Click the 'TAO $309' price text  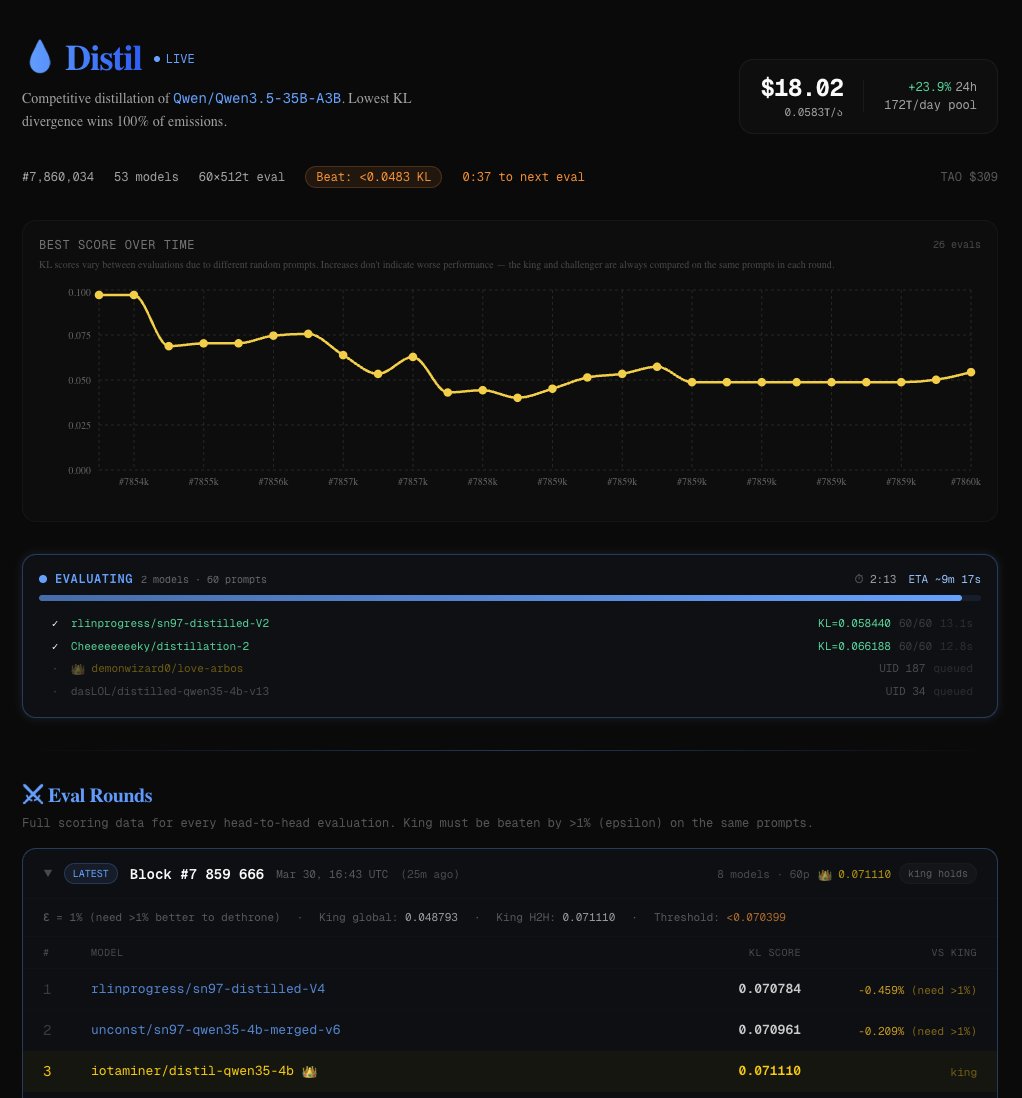click(x=969, y=177)
